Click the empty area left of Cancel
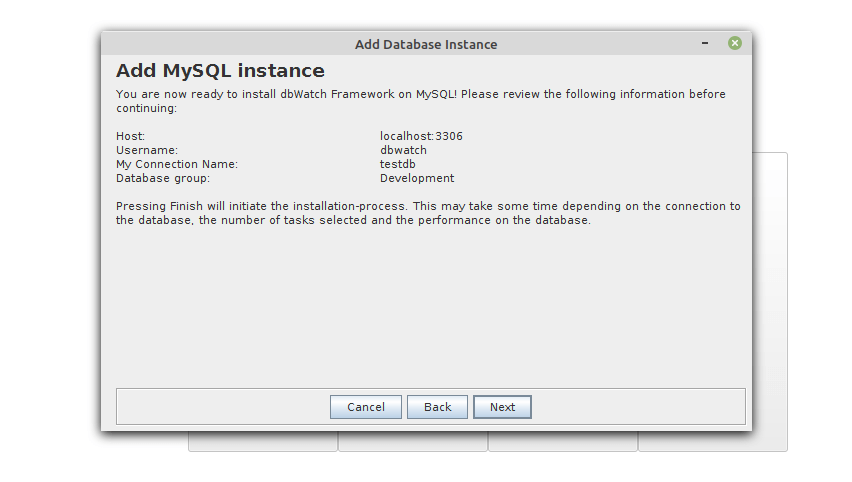 pos(220,407)
